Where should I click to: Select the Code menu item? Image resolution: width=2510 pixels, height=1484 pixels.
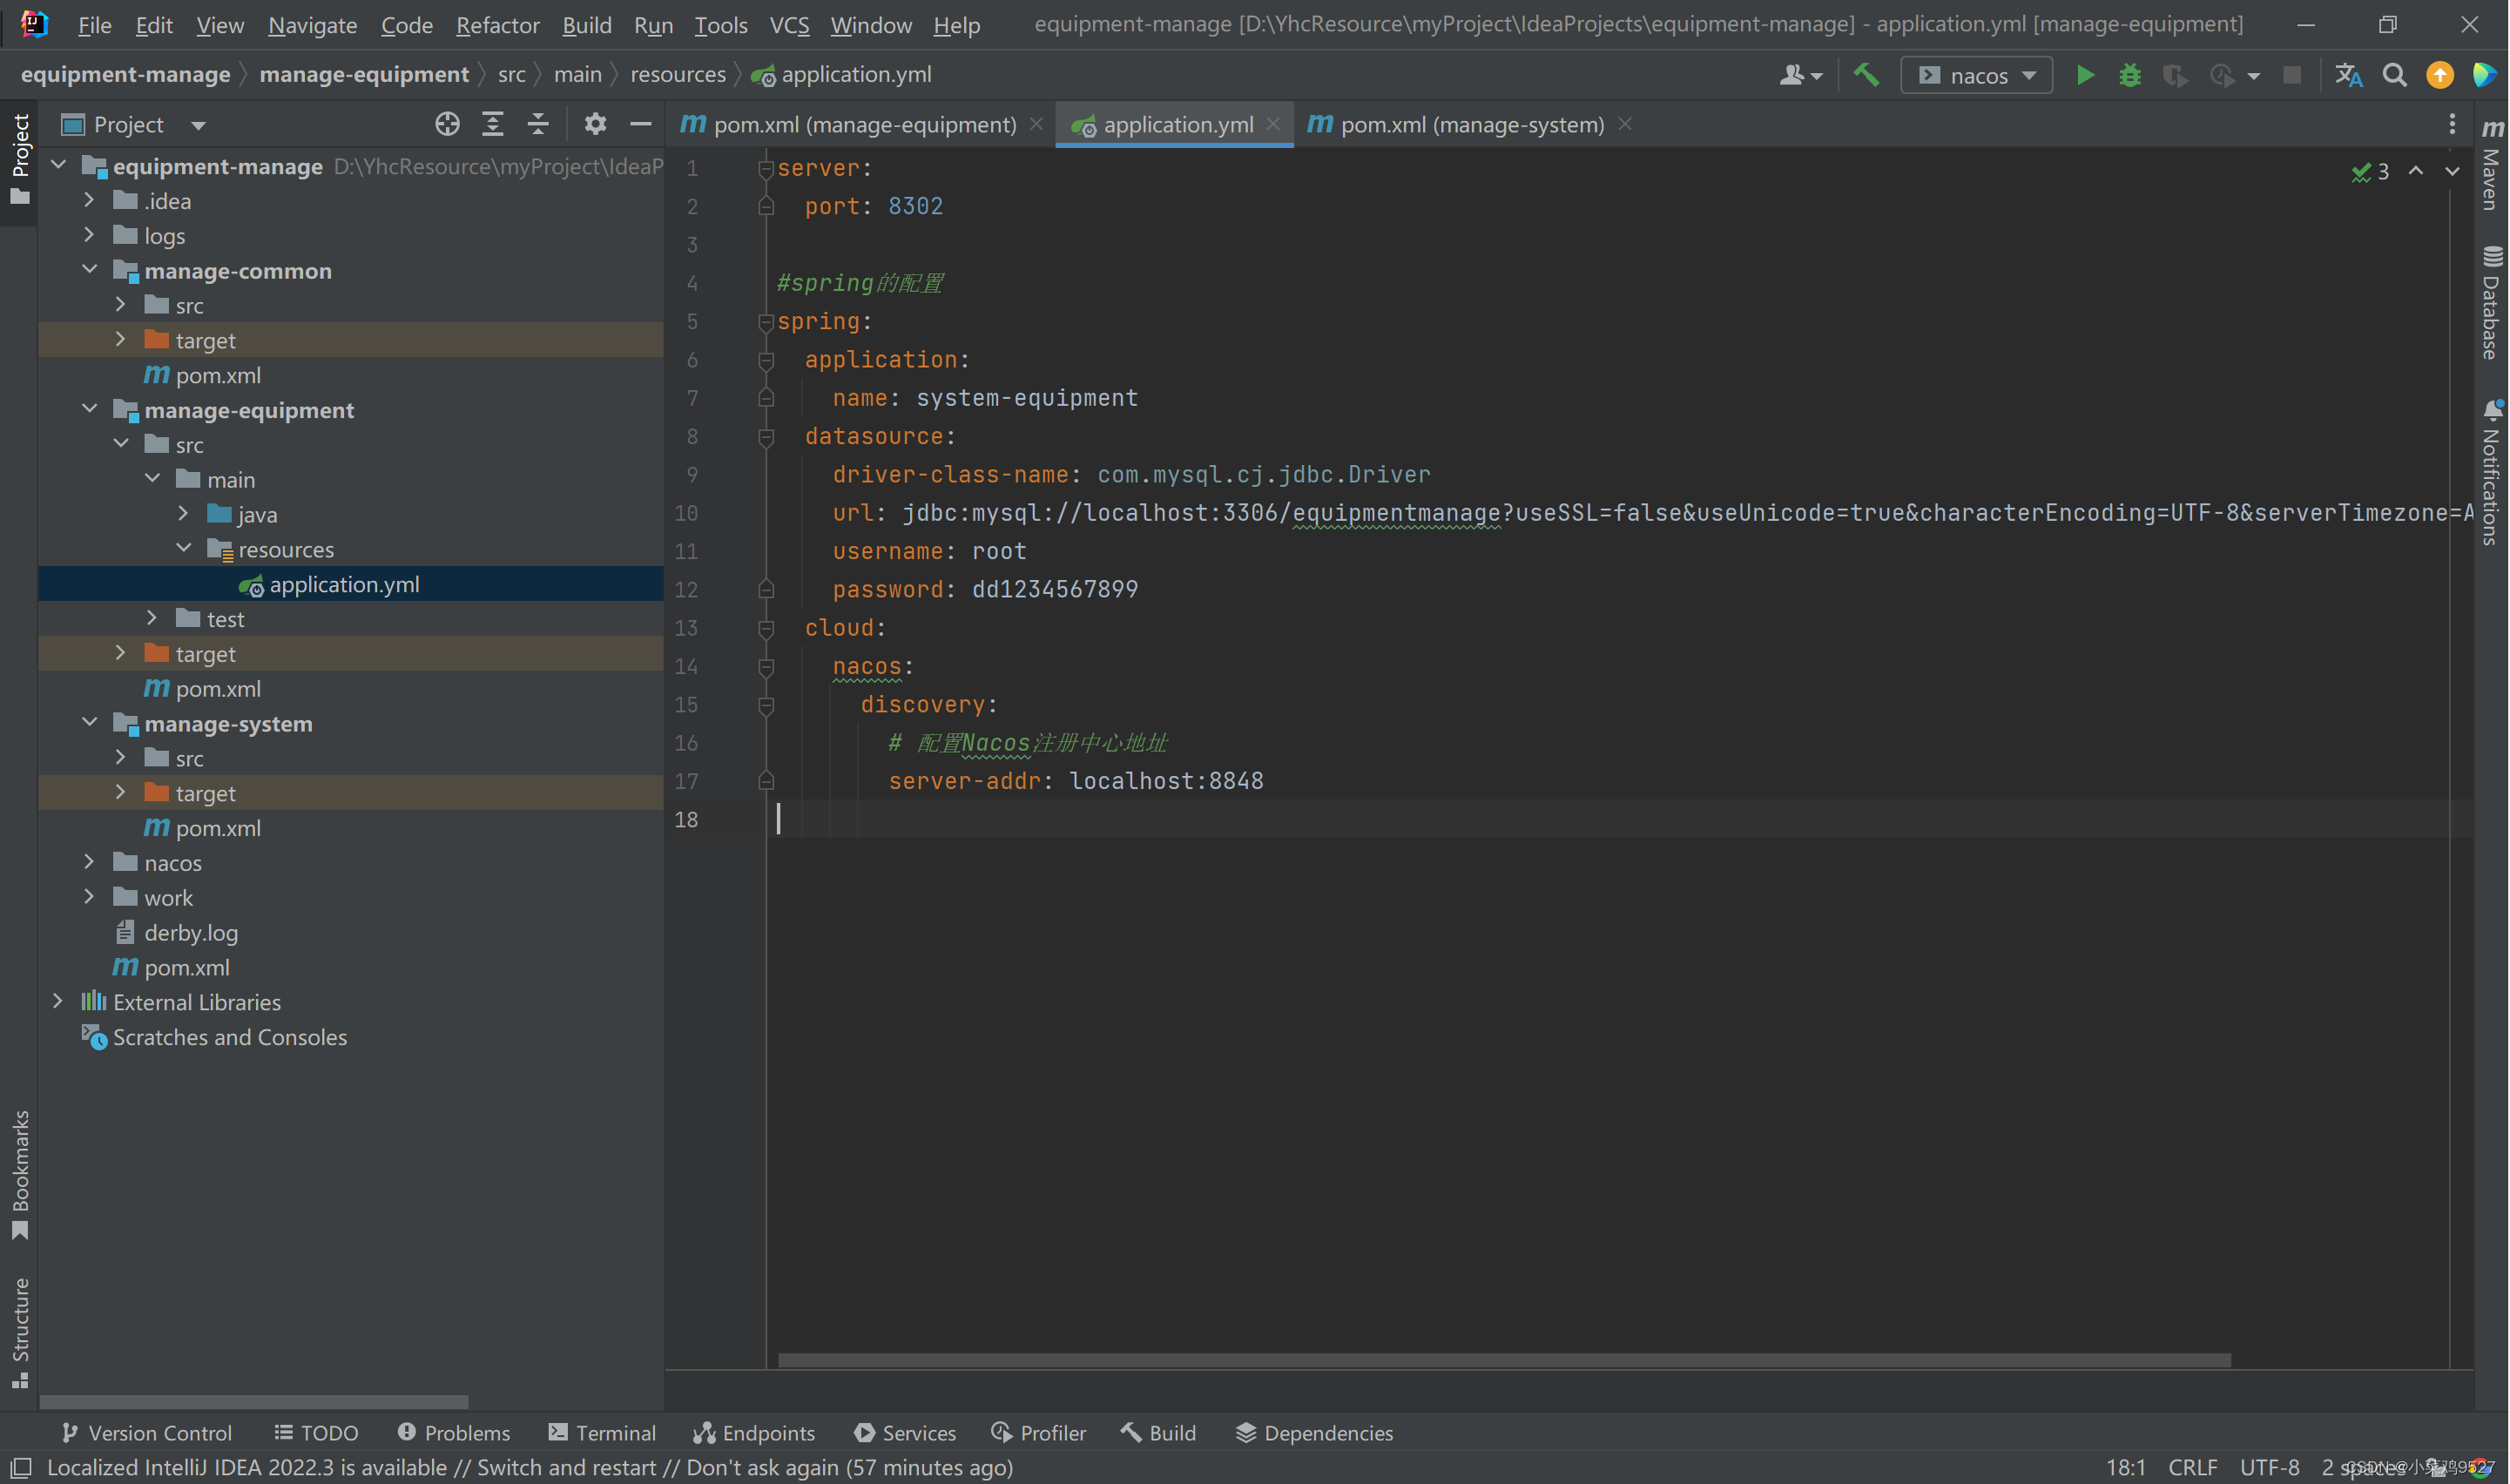[x=408, y=23]
